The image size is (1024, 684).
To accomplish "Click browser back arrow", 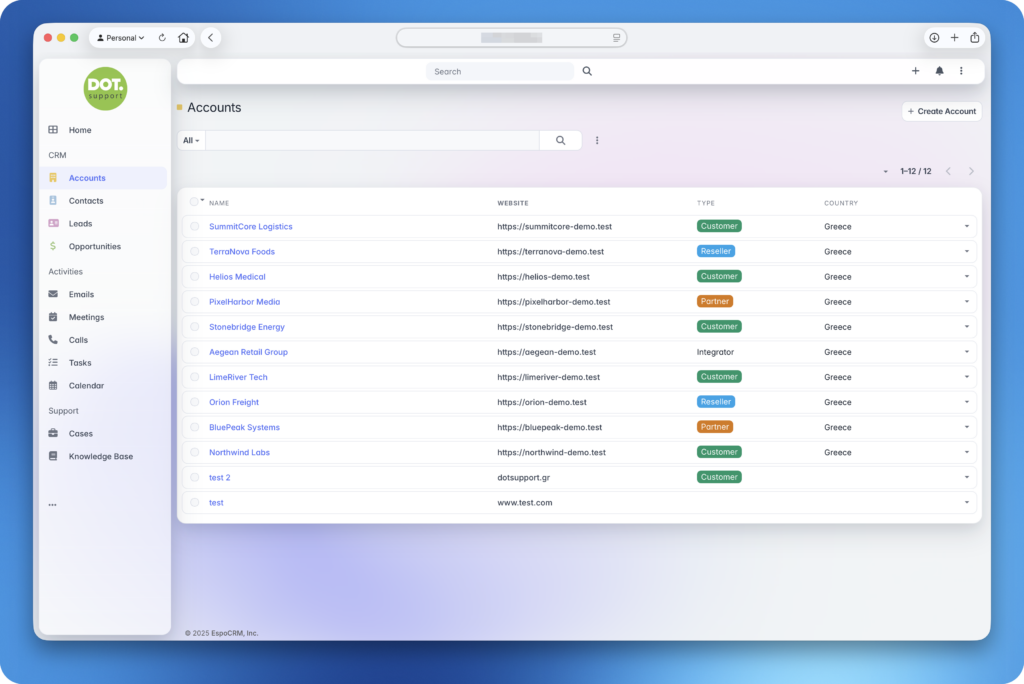I will pyautogui.click(x=210, y=38).
